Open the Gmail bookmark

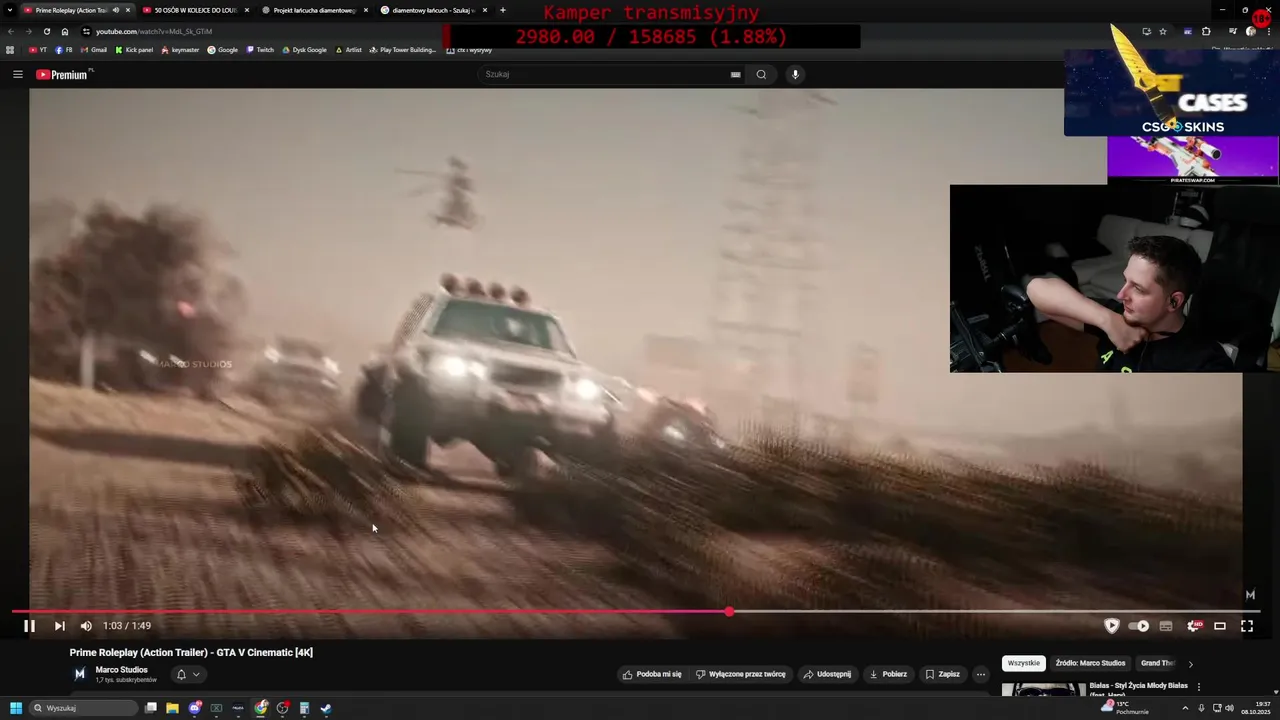[93, 50]
